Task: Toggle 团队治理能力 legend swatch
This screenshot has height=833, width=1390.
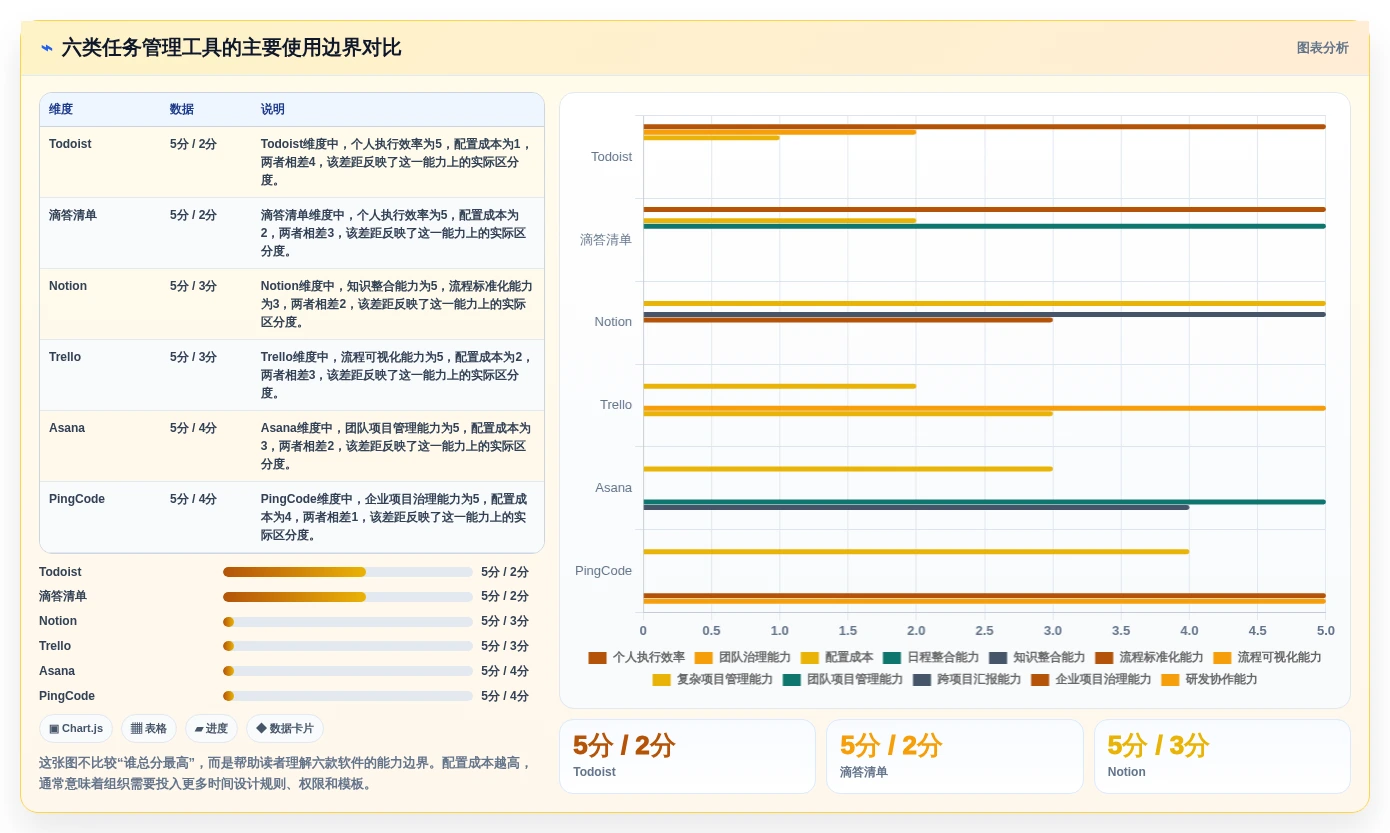Action: click(x=703, y=658)
